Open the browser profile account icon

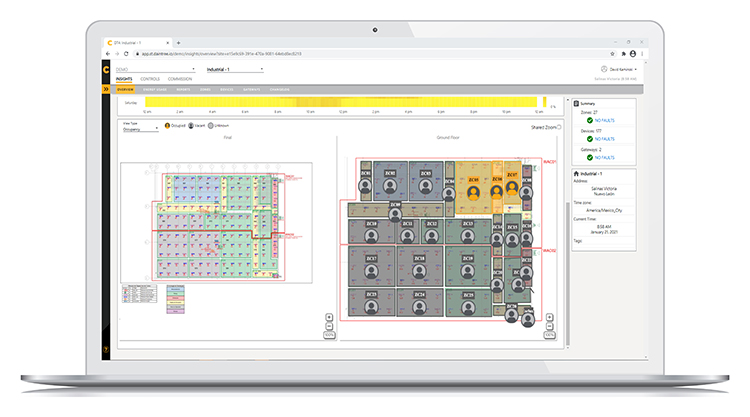[x=633, y=54]
